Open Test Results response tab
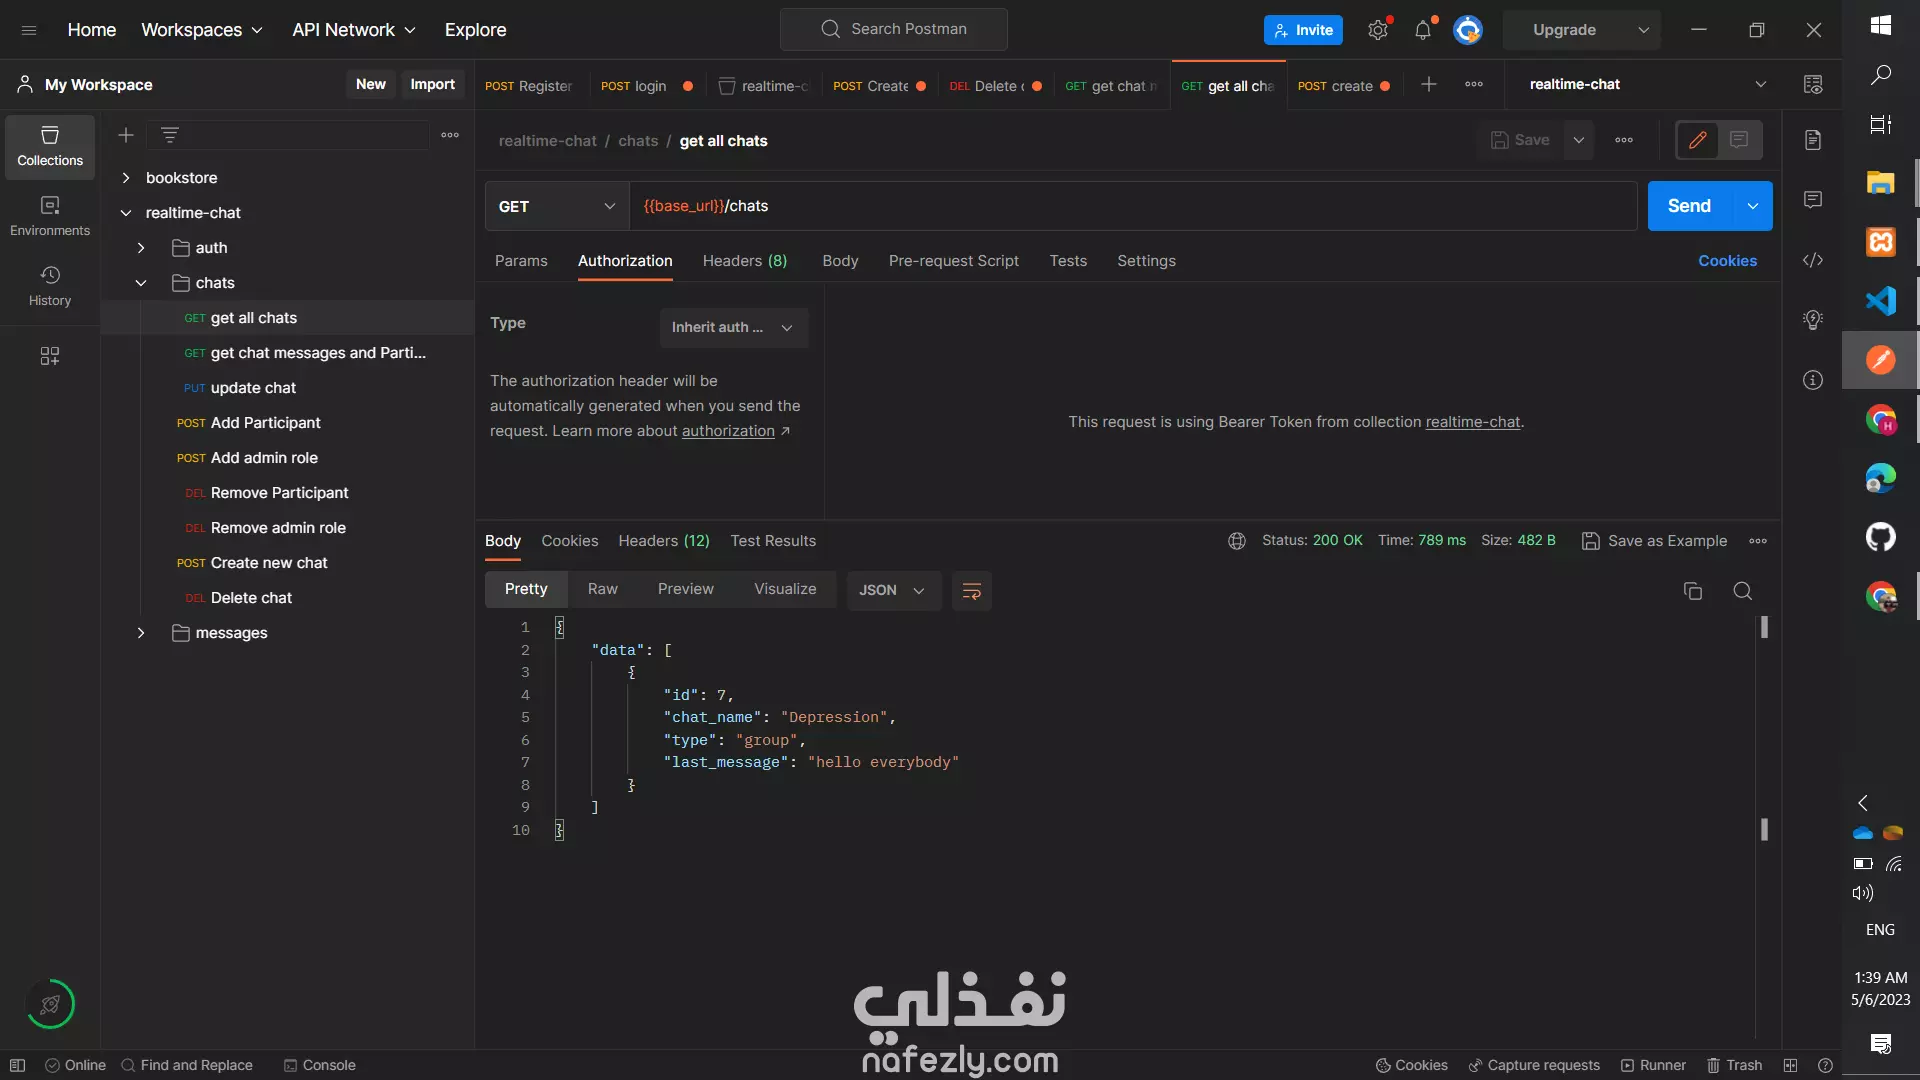The height and width of the screenshot is (1080, 1920). pyautogui.click(x=773, y=541)
